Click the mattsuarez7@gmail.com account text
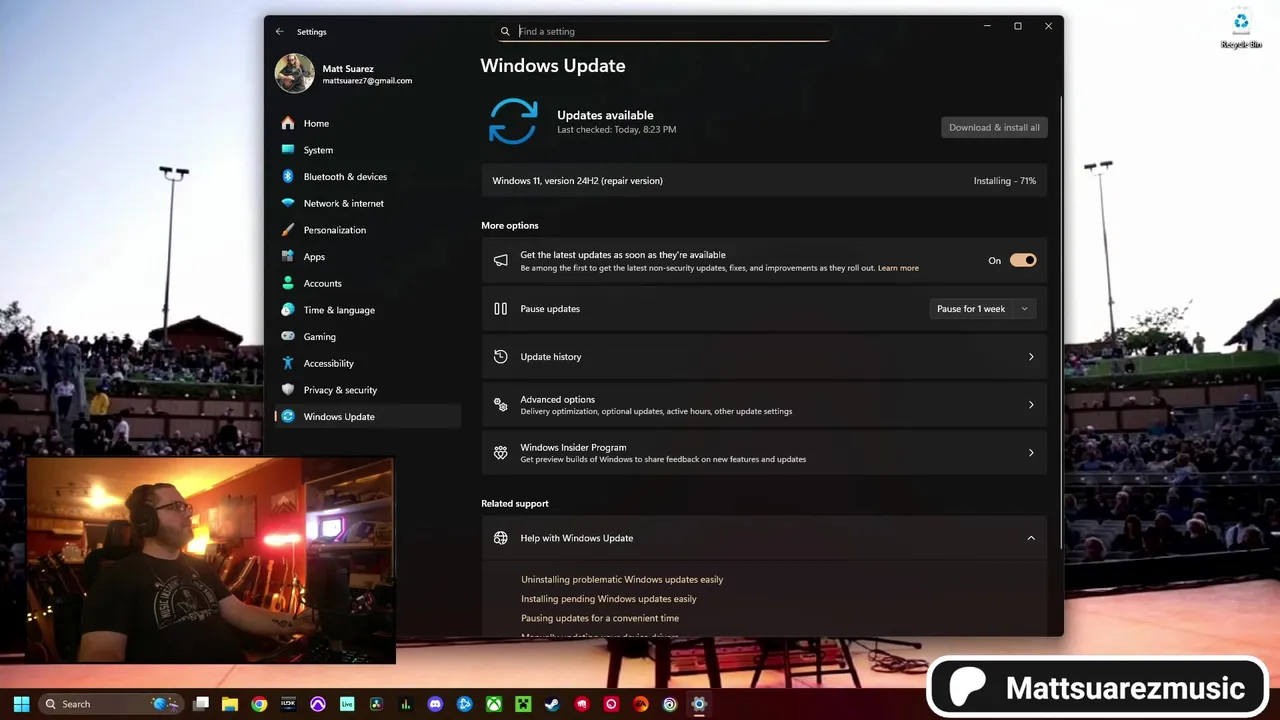This screenshot has width=1280, height=720. [x=367, y=81]
